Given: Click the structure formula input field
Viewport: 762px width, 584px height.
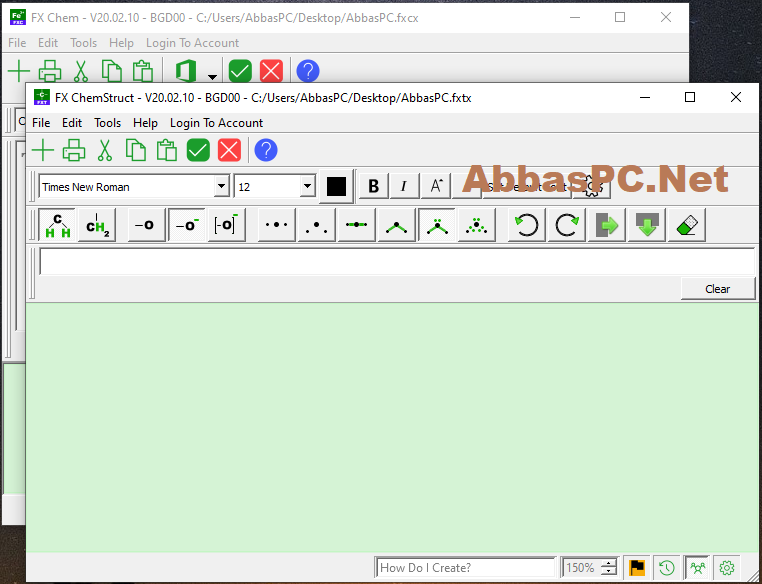Looking at the screenshot, I should [397, 261].
